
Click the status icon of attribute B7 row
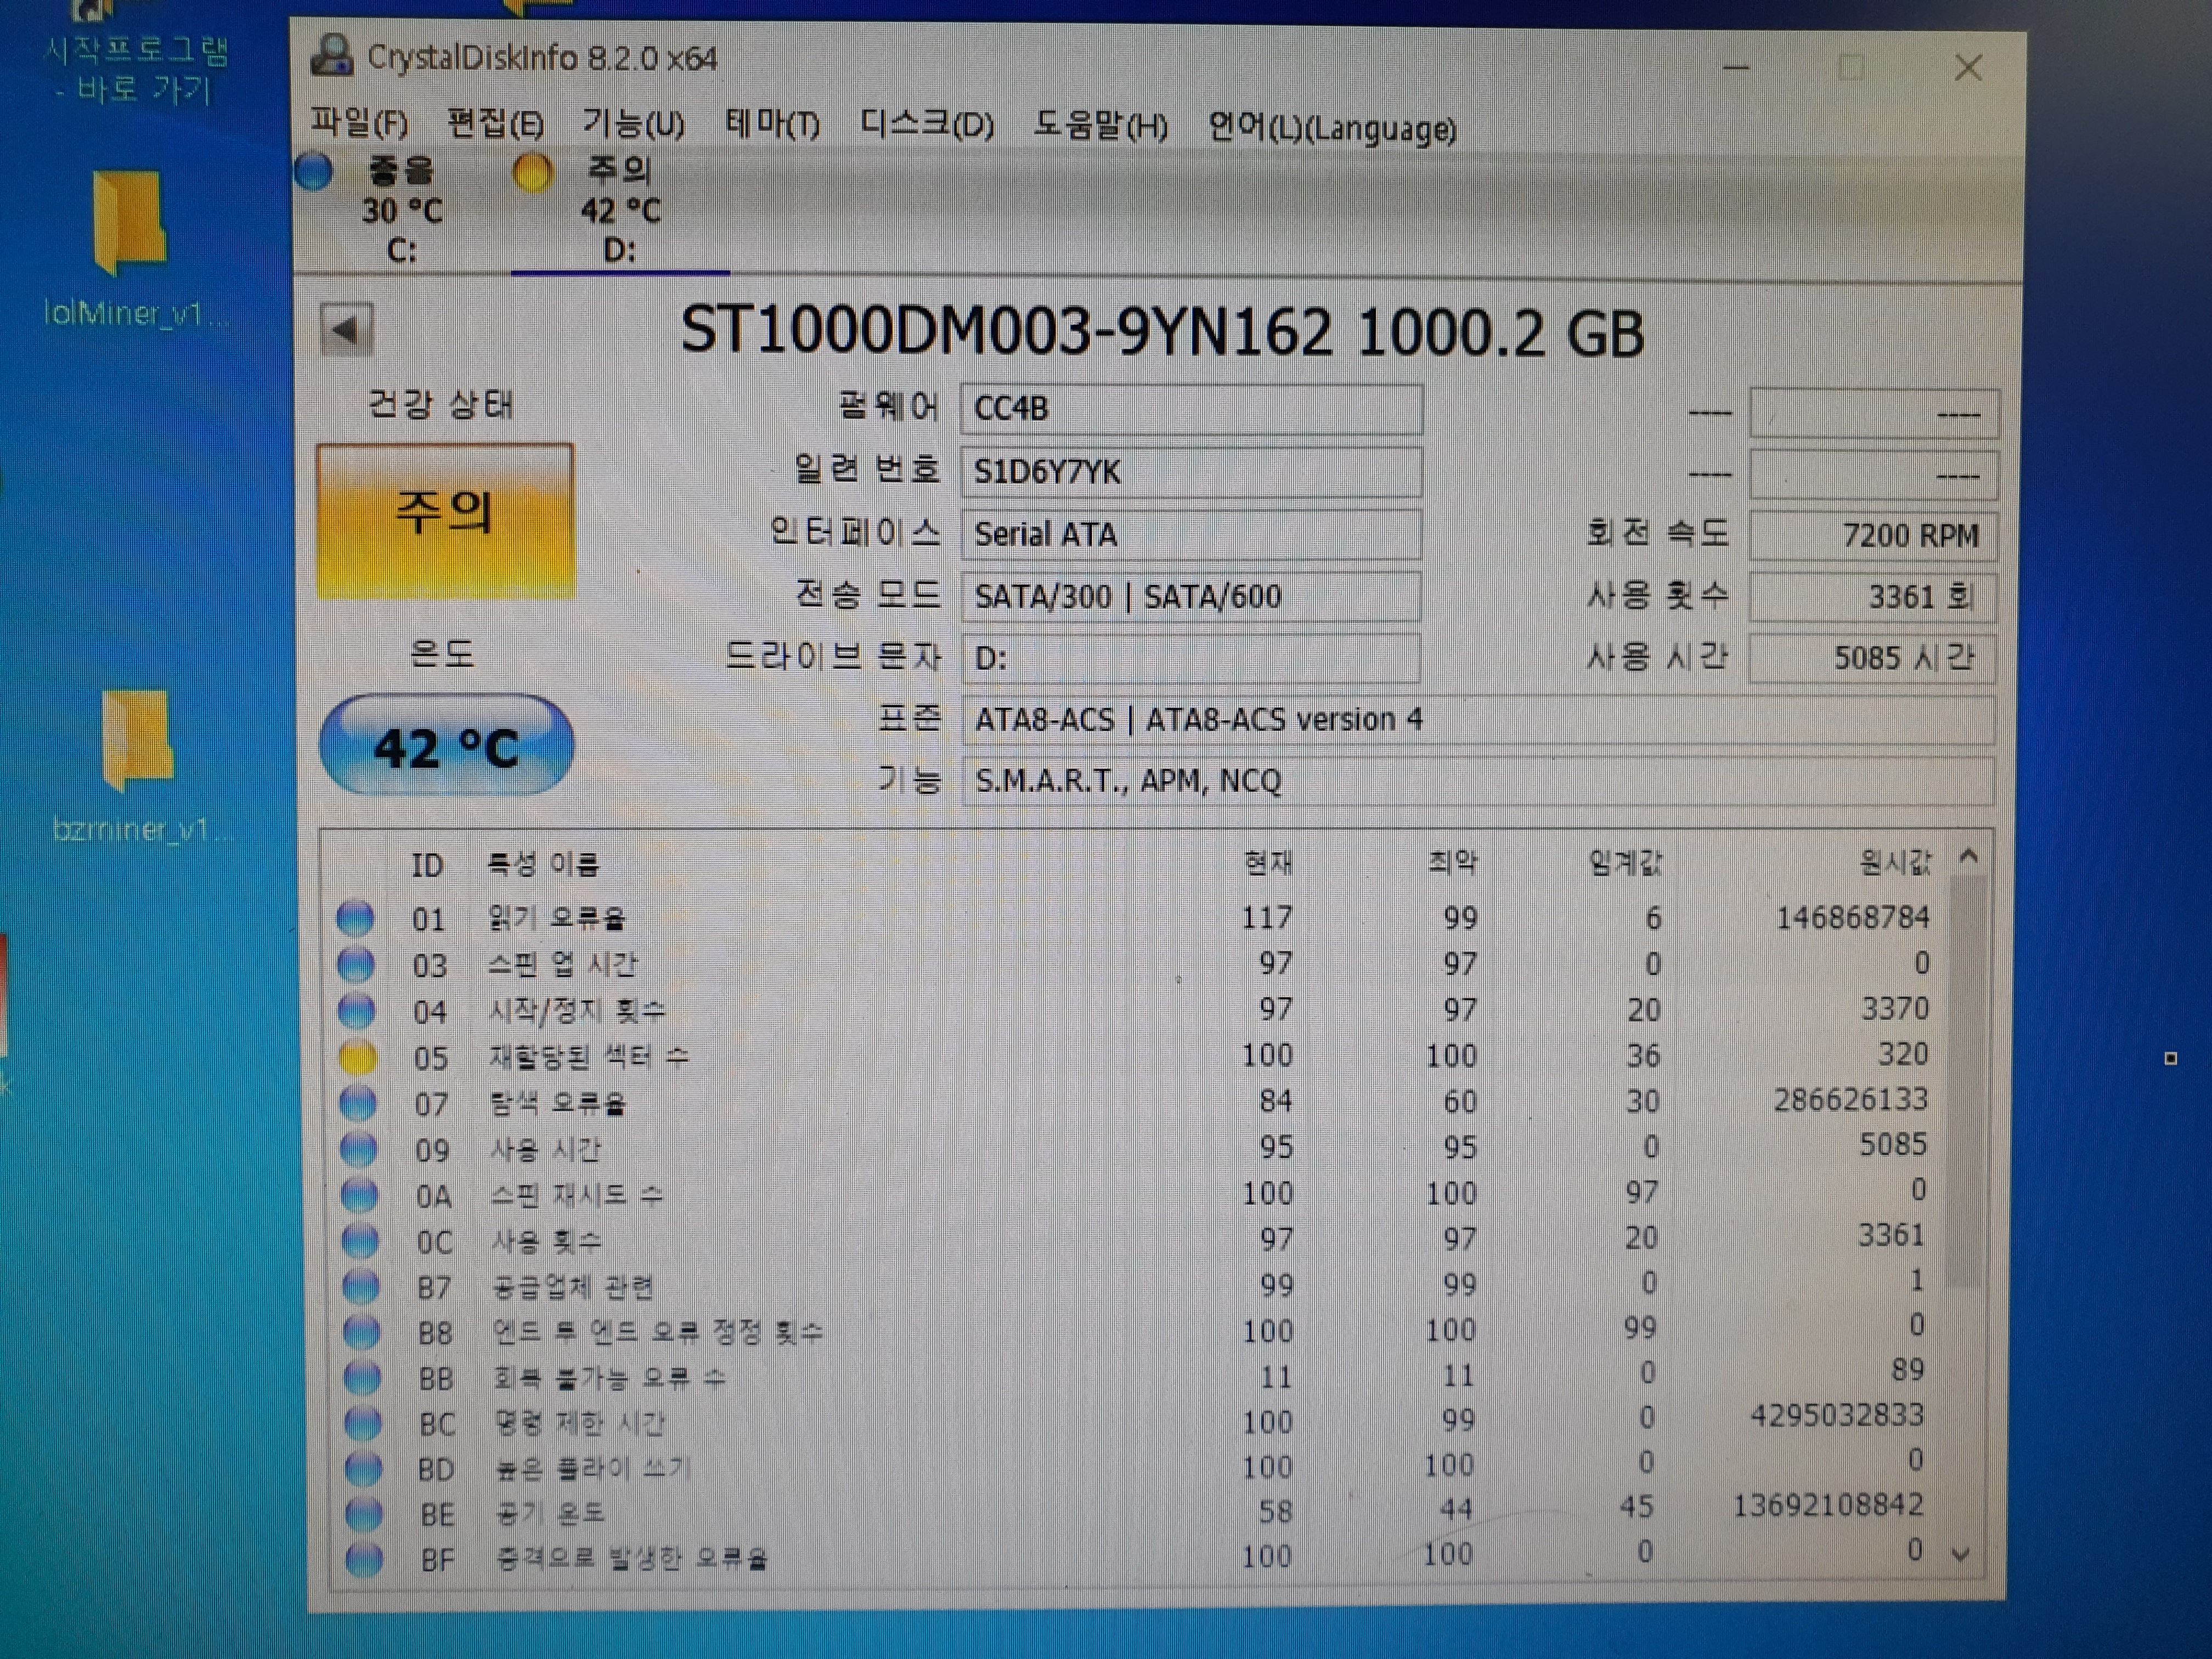tap(361, 1286)
